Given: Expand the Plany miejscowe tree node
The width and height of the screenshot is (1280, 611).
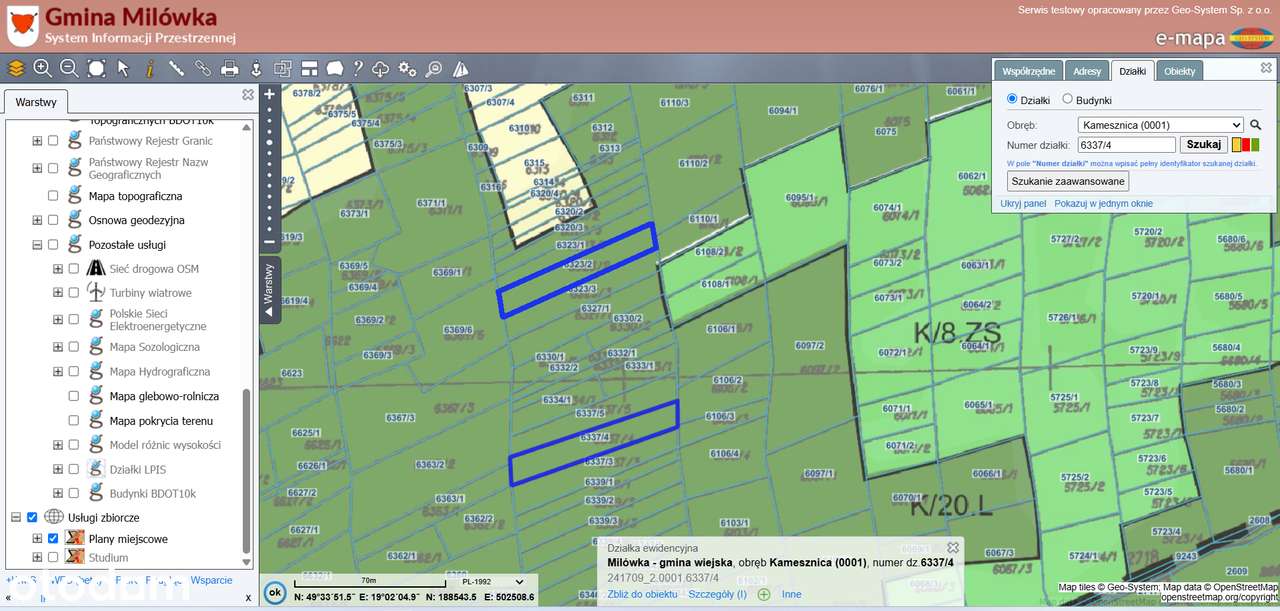Looking at the screenshot, I should coord(37,539).
